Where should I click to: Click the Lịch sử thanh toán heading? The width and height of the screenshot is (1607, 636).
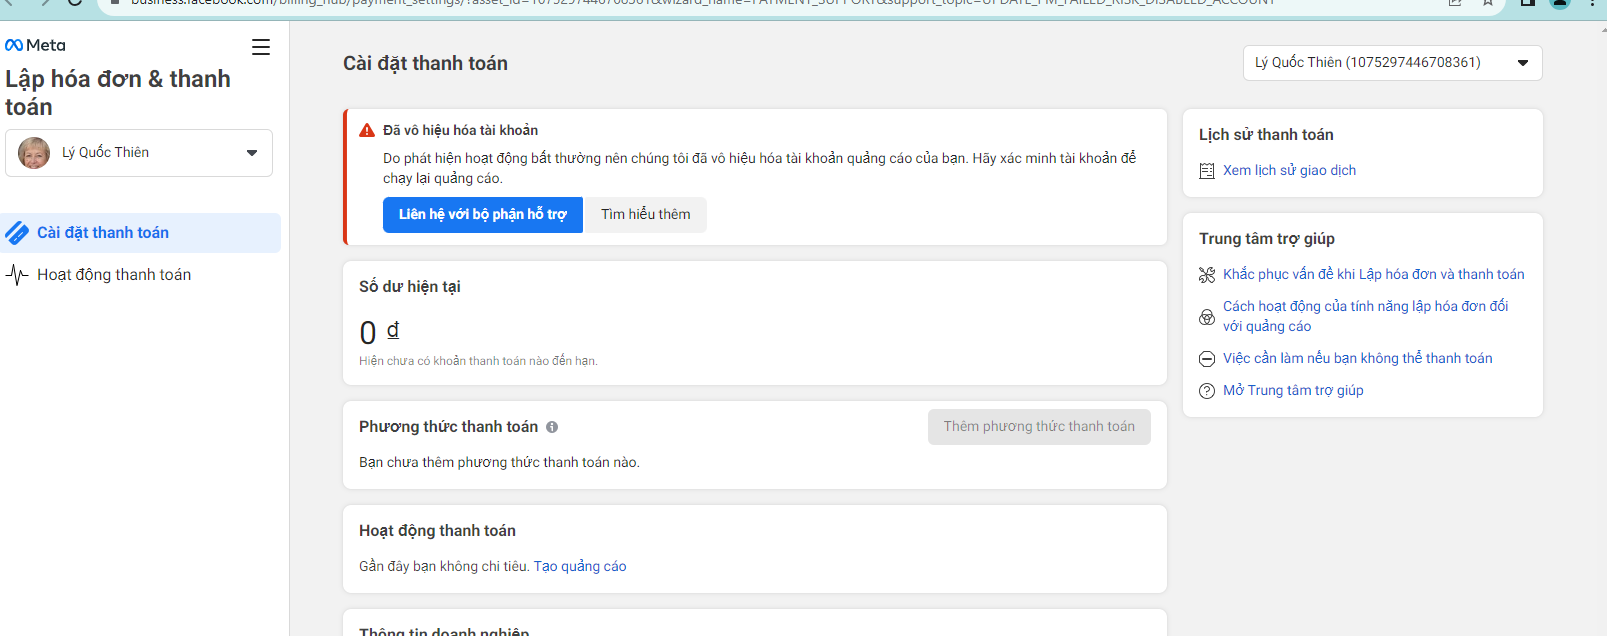click(1266, 135)
